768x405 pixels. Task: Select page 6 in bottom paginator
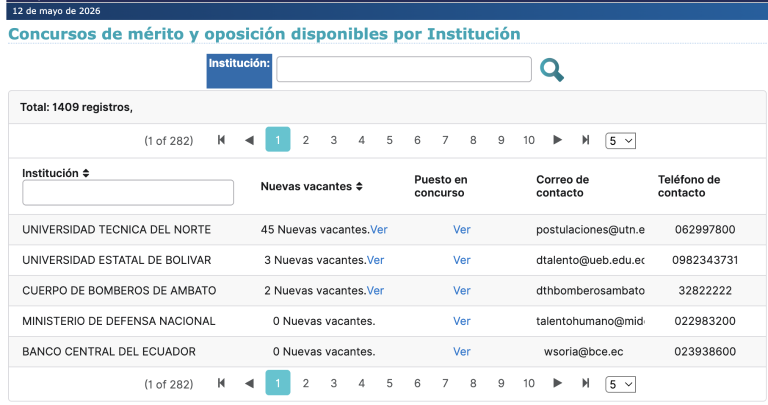(x=417, y=383)
